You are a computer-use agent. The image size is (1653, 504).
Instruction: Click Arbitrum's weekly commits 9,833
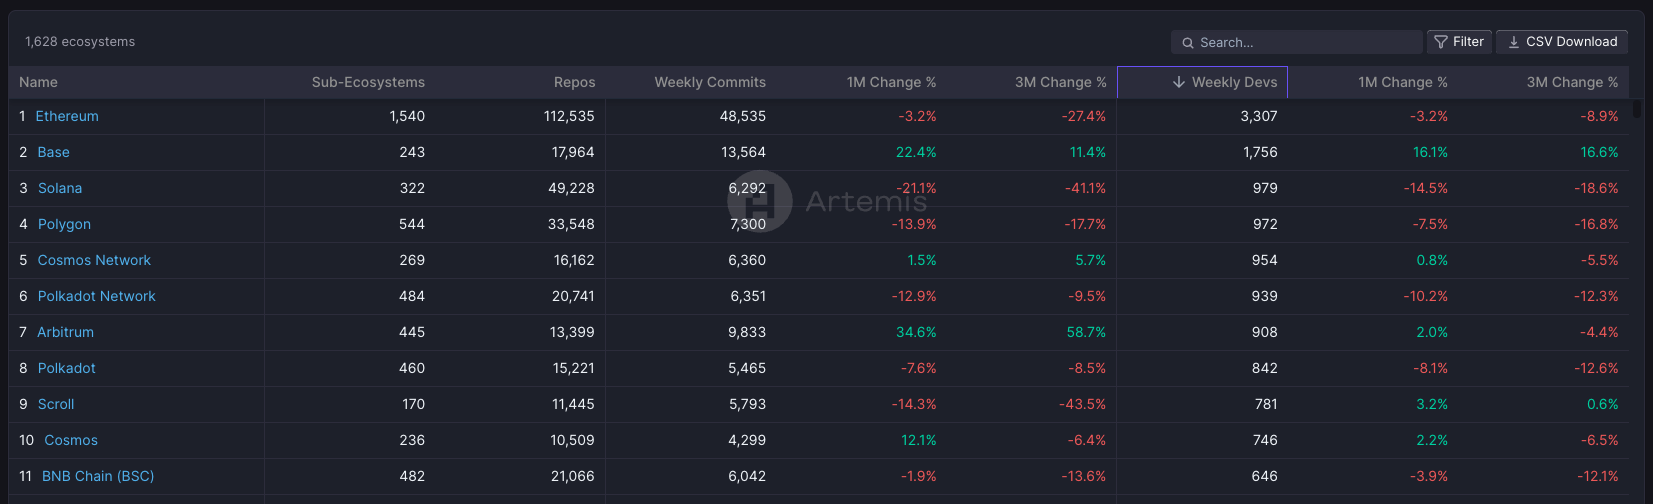[x=747, y=332]
